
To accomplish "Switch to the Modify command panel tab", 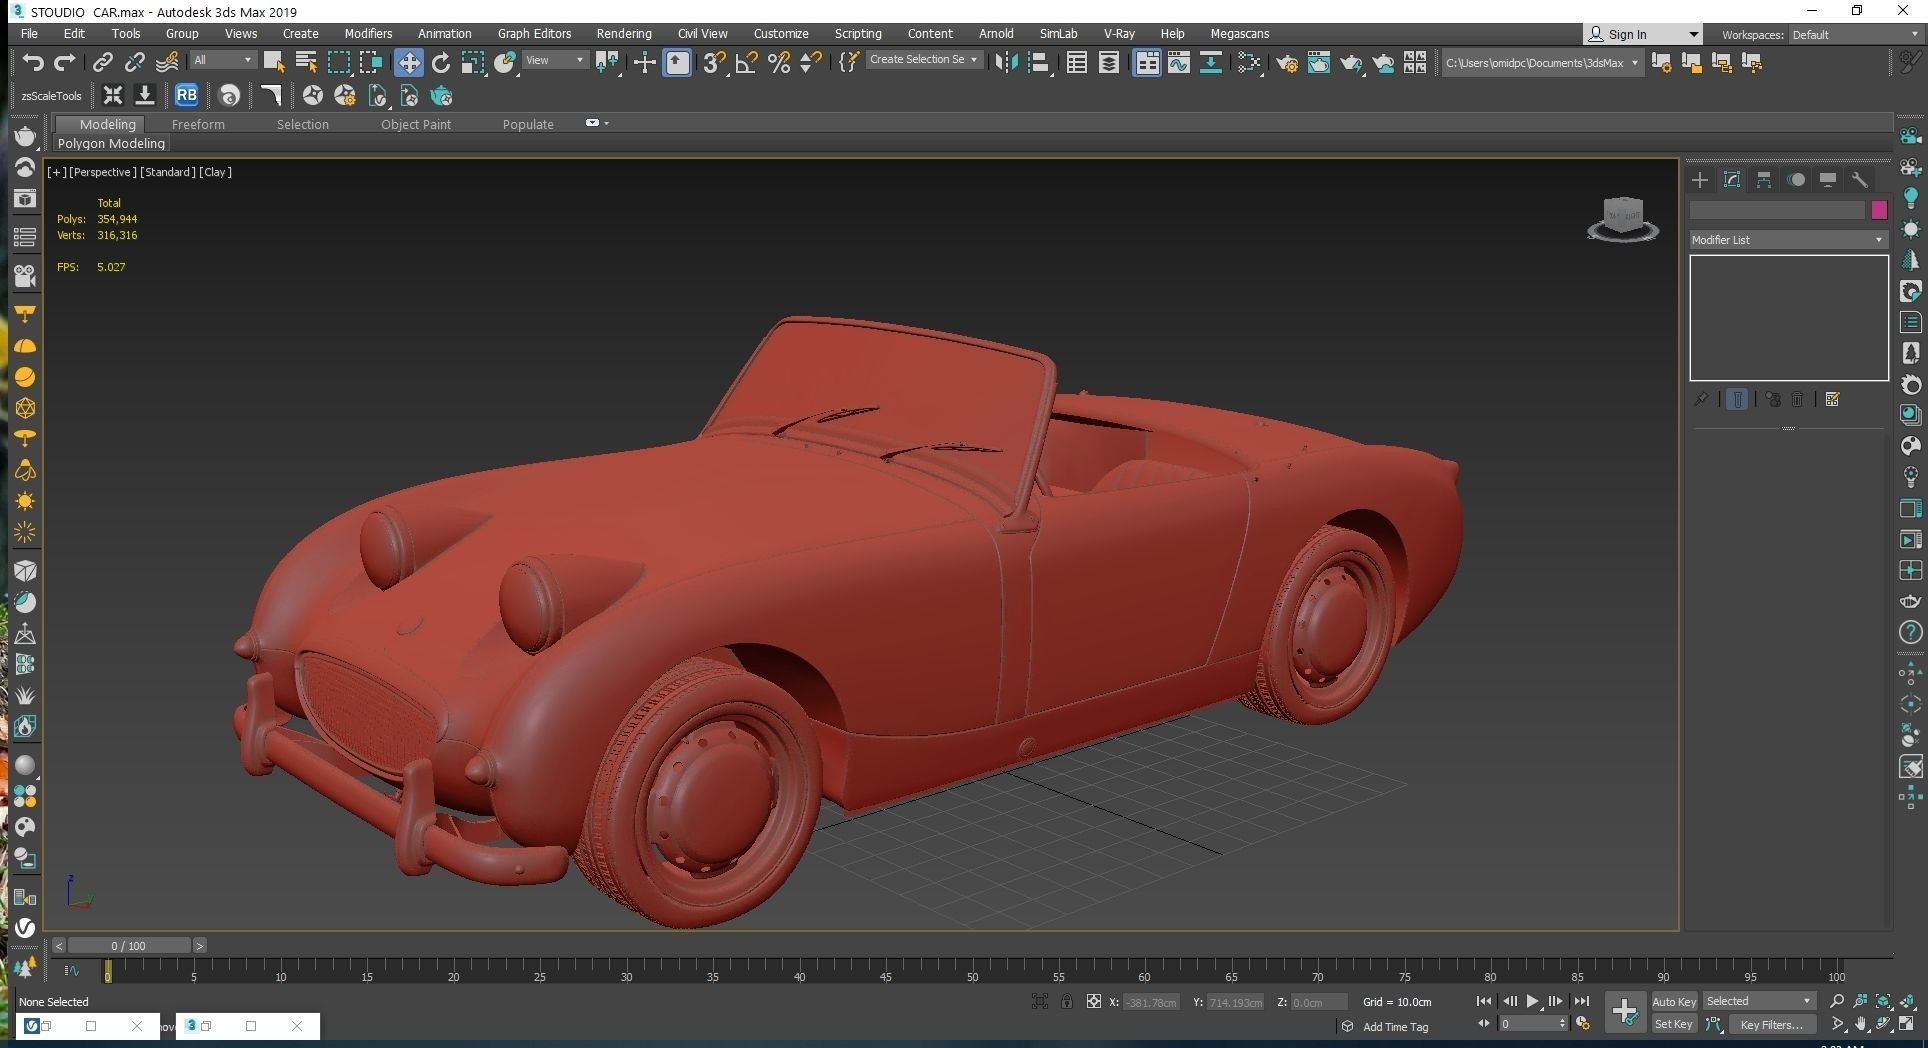I will [1732, 180].
